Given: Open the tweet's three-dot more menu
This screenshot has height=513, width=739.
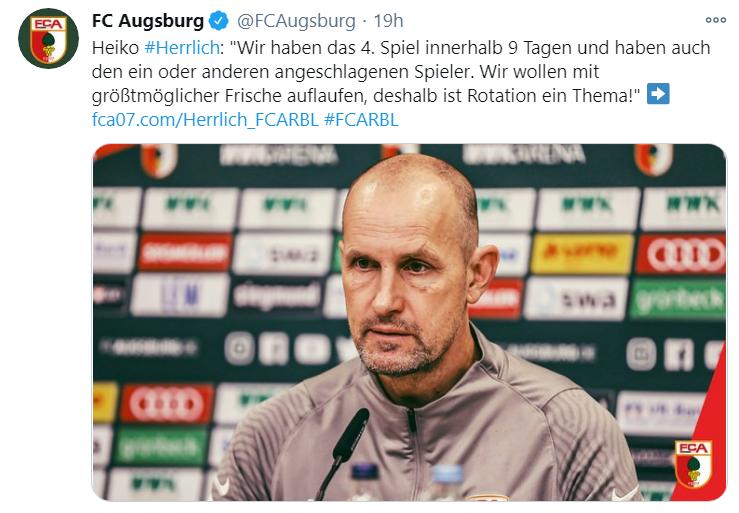Looking at the screenshot, I should point(715,20).
